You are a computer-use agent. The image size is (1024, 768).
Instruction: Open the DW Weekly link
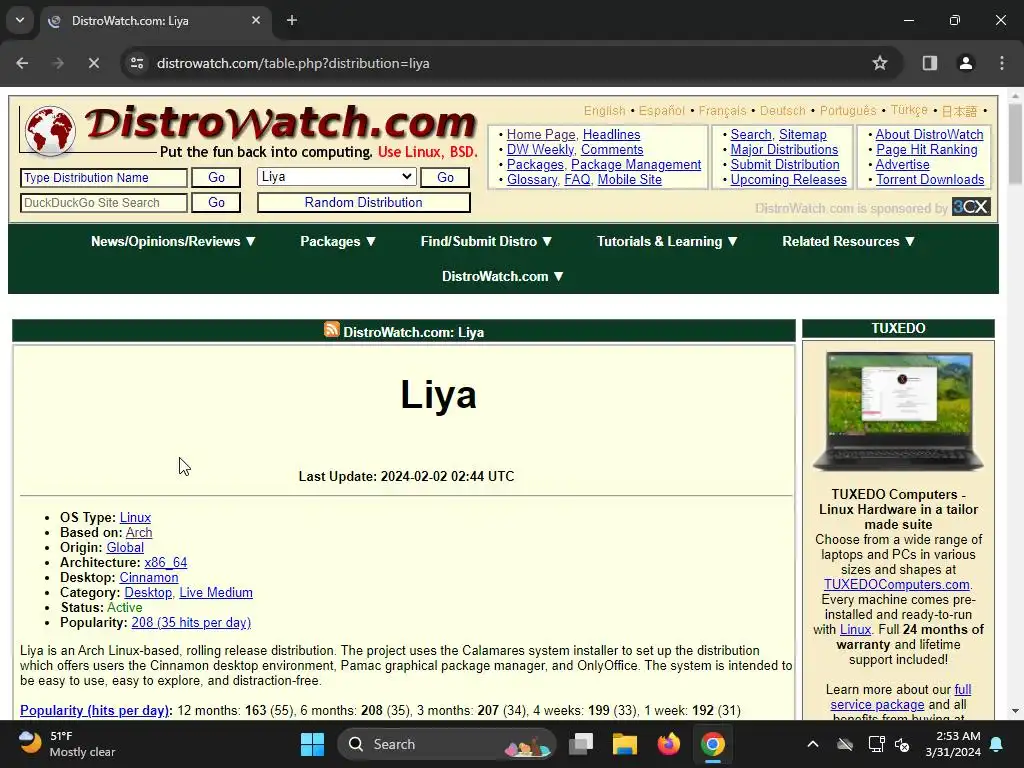[540, 150]
